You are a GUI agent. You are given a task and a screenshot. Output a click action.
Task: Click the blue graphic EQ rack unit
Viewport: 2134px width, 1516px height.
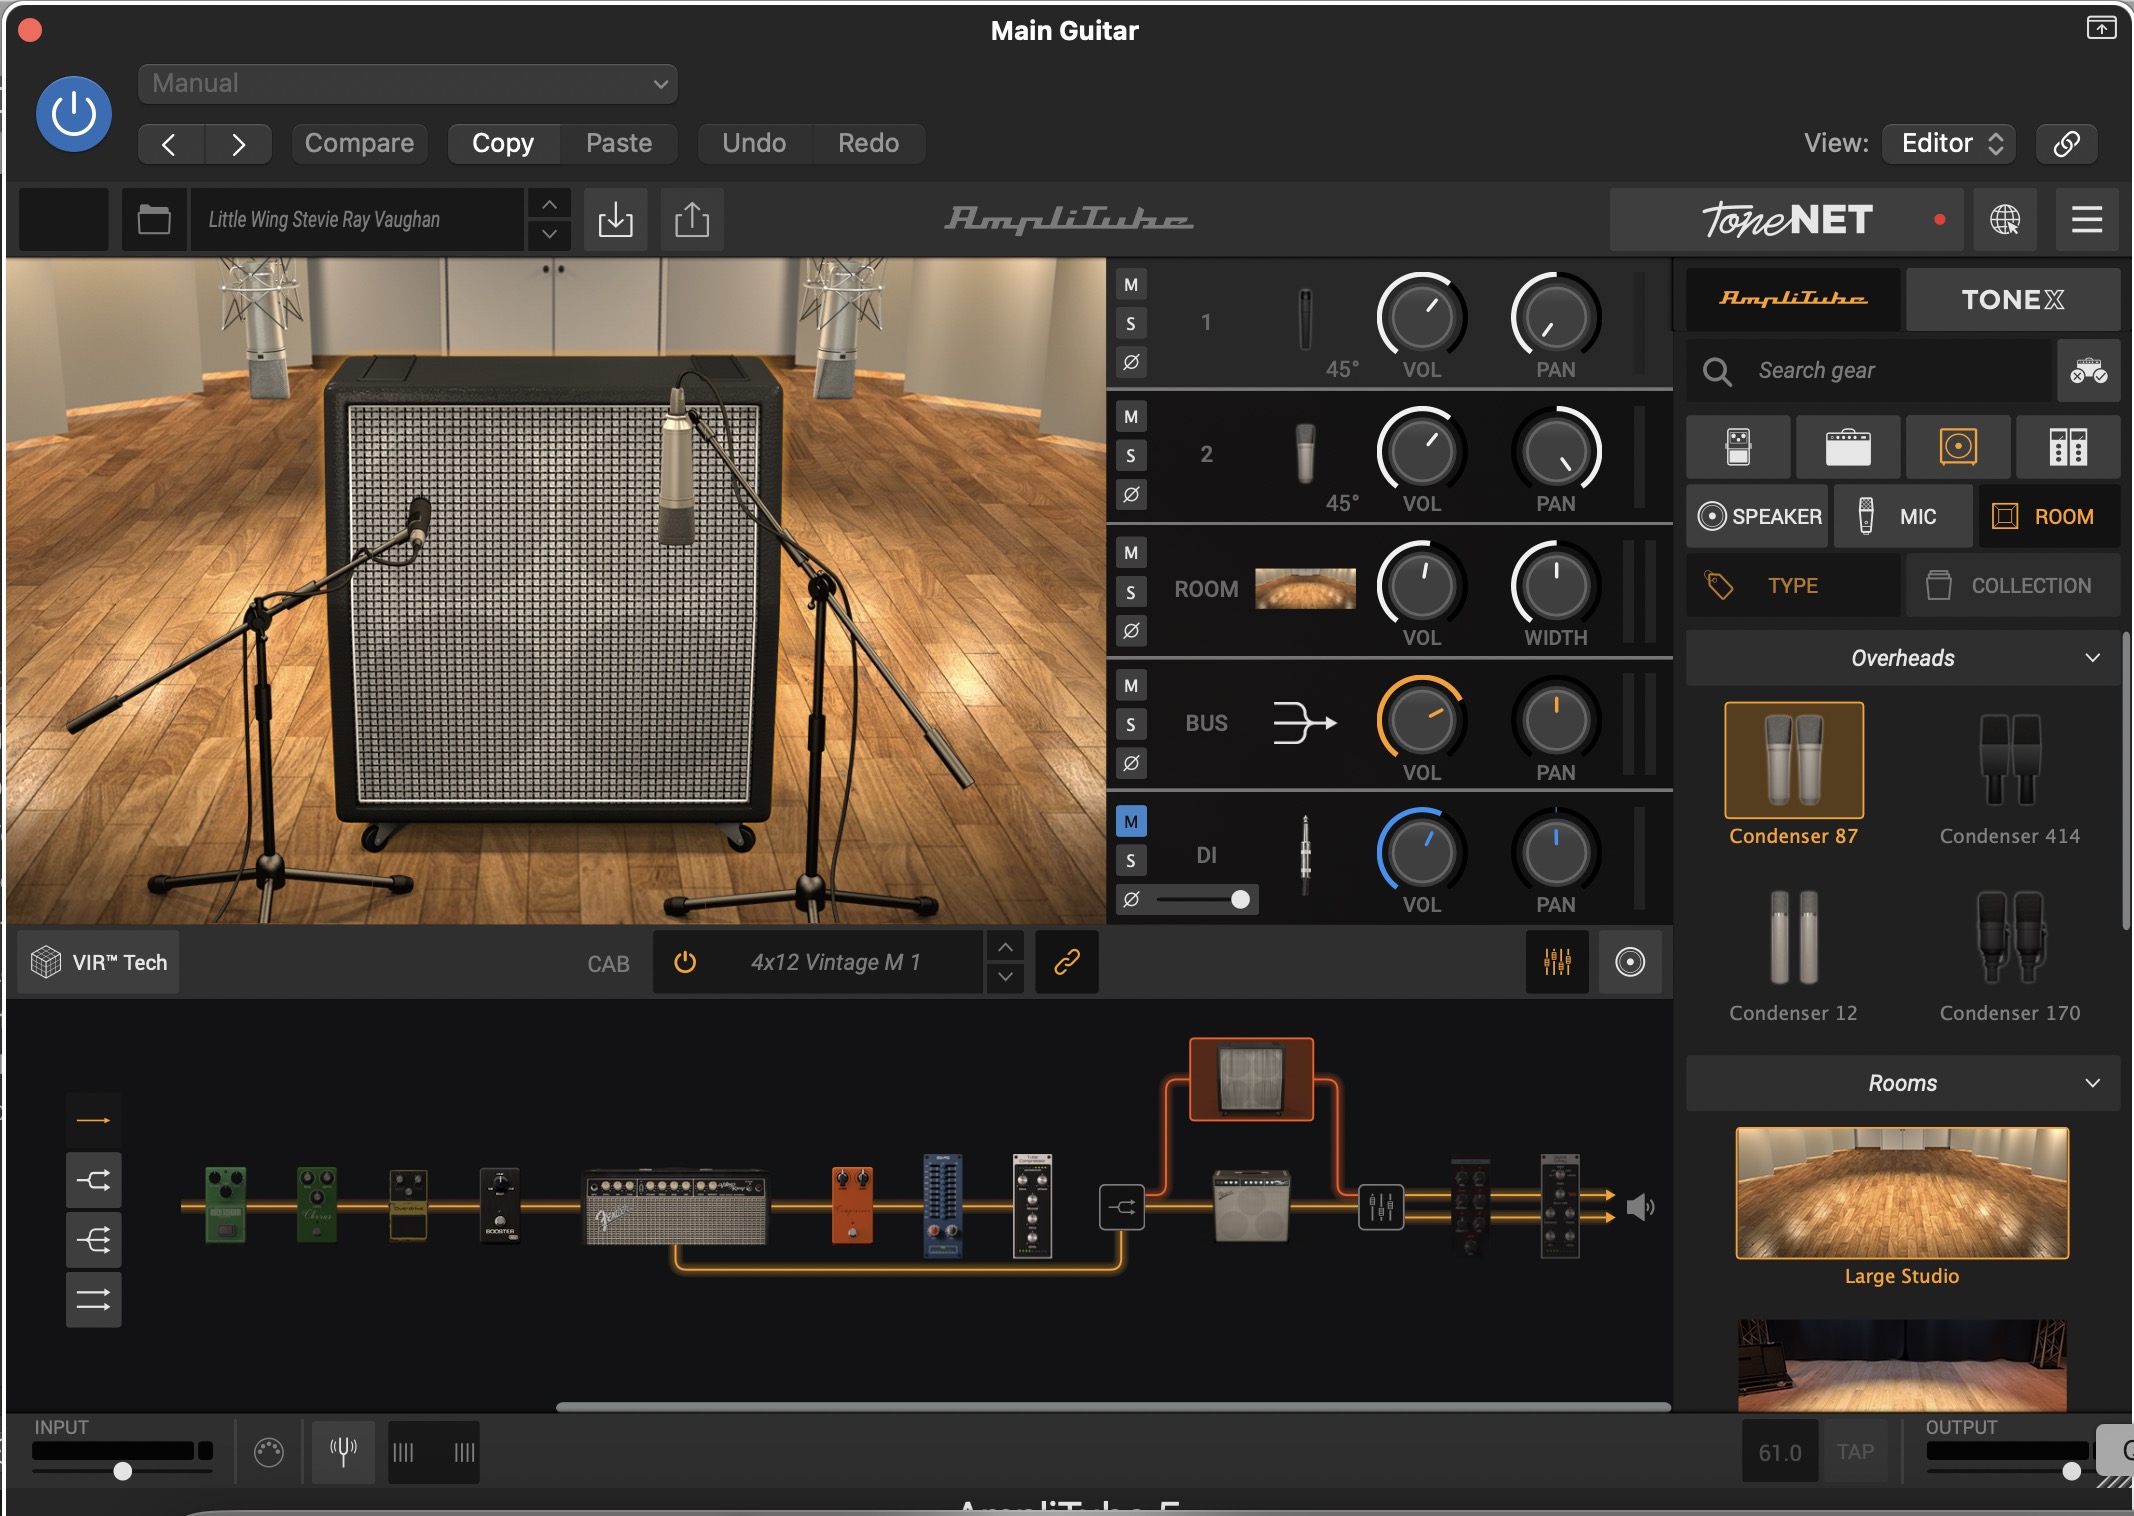click(x=942, y=1205)
